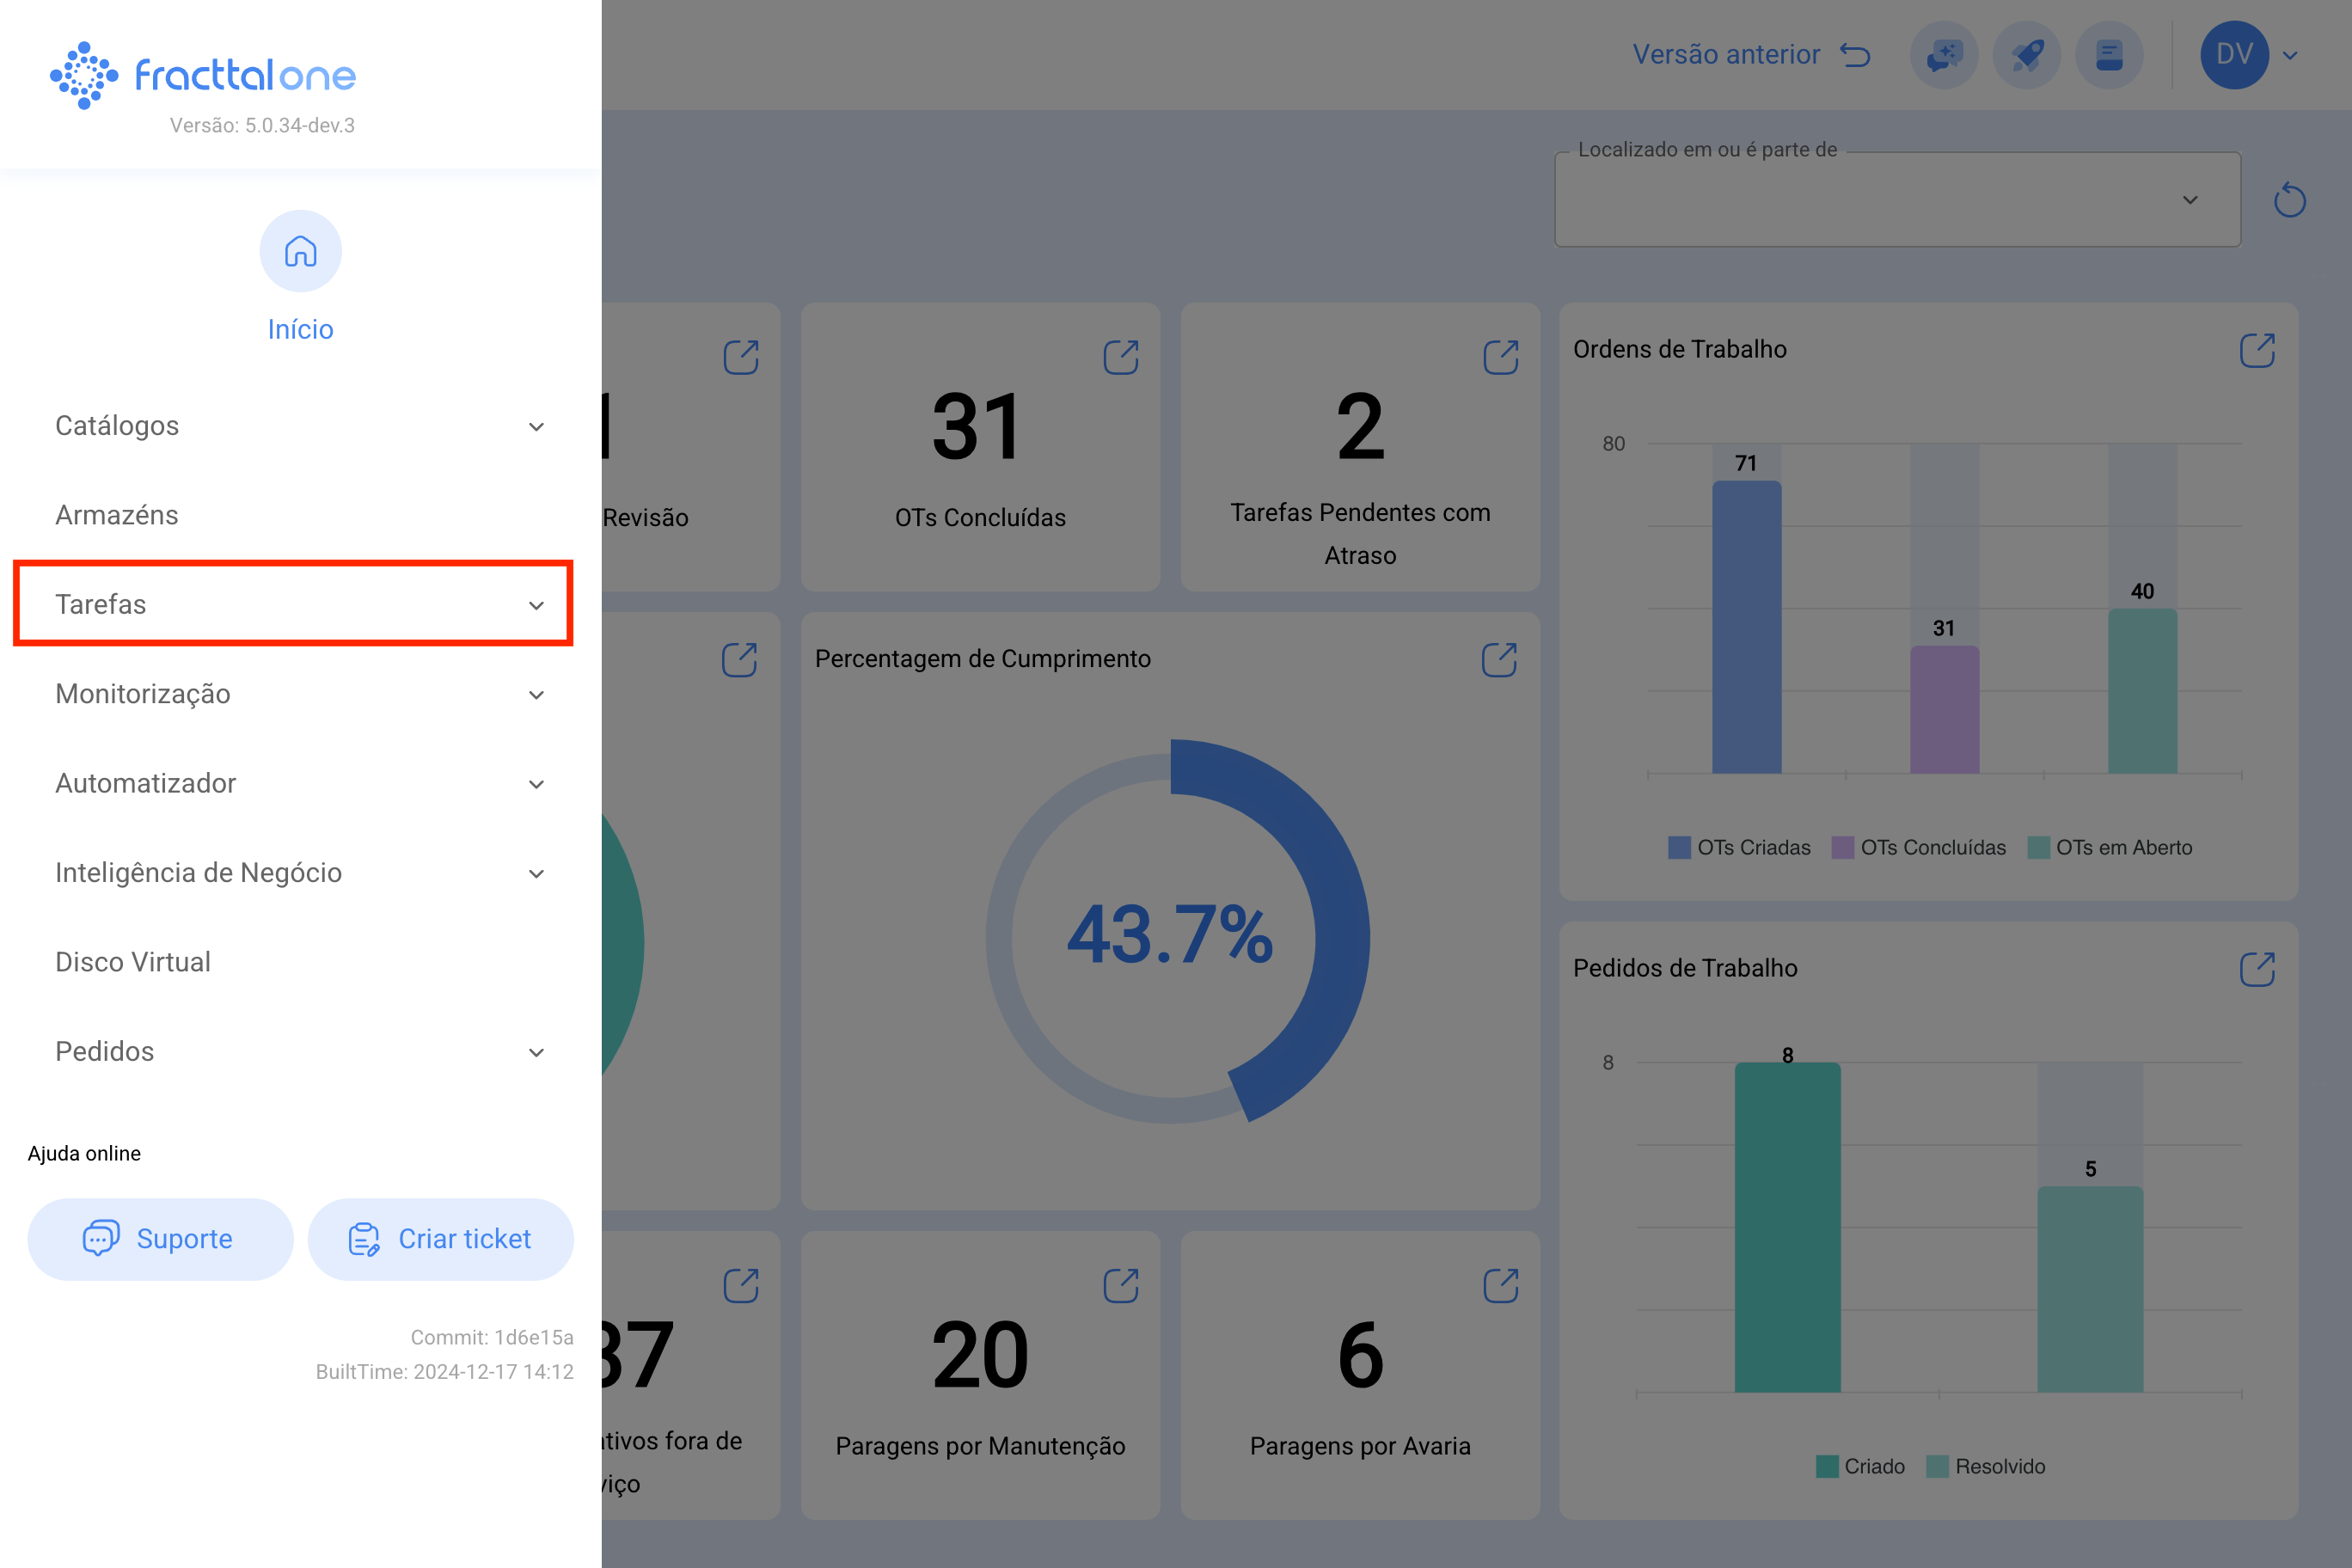
Task: Toggle Criado legend entry
Action: (x=1860, y=1466)
